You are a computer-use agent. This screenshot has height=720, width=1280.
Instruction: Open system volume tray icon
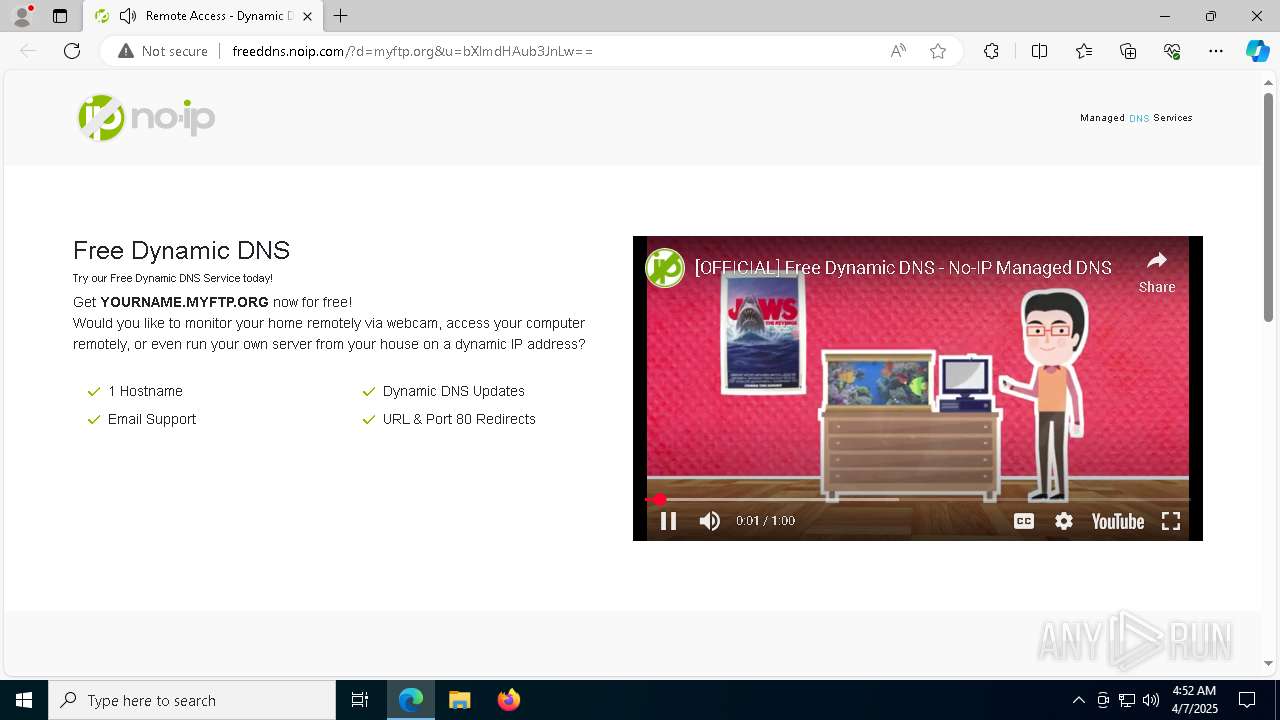[1151, 700]
